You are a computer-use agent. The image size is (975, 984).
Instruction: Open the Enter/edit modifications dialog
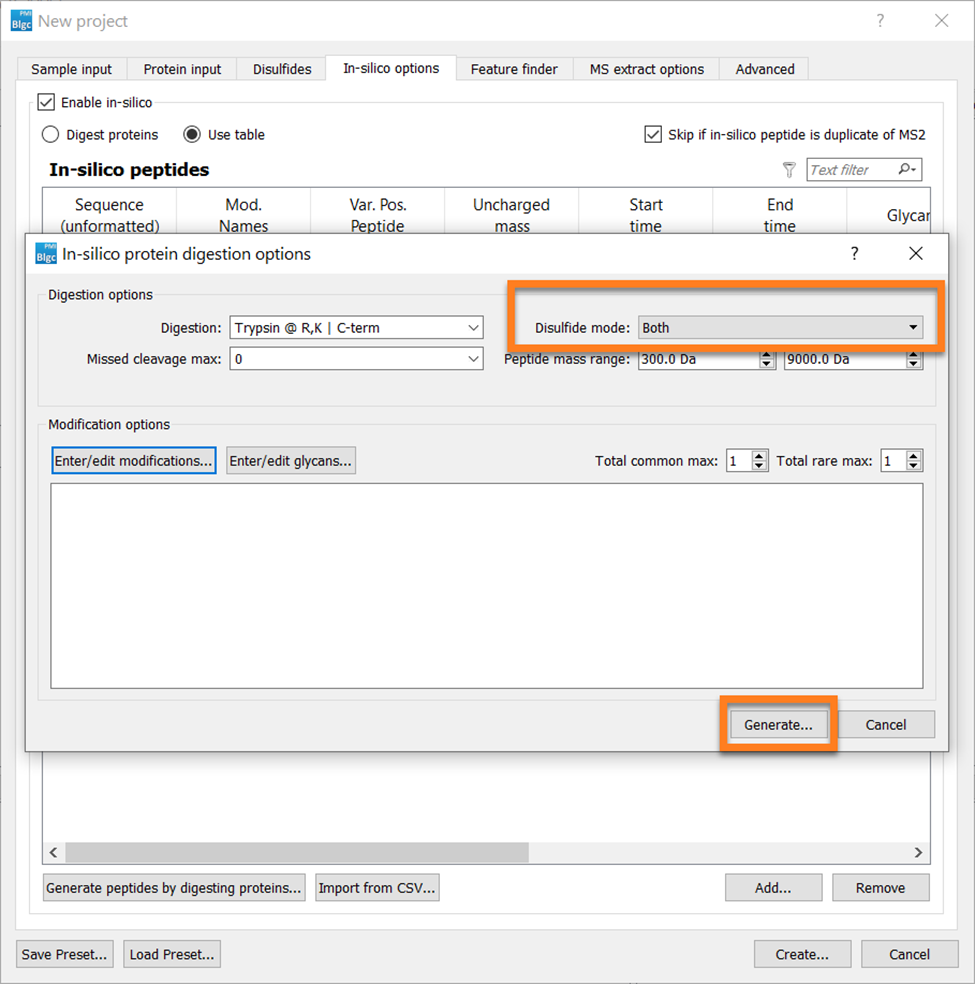[133, 460]
